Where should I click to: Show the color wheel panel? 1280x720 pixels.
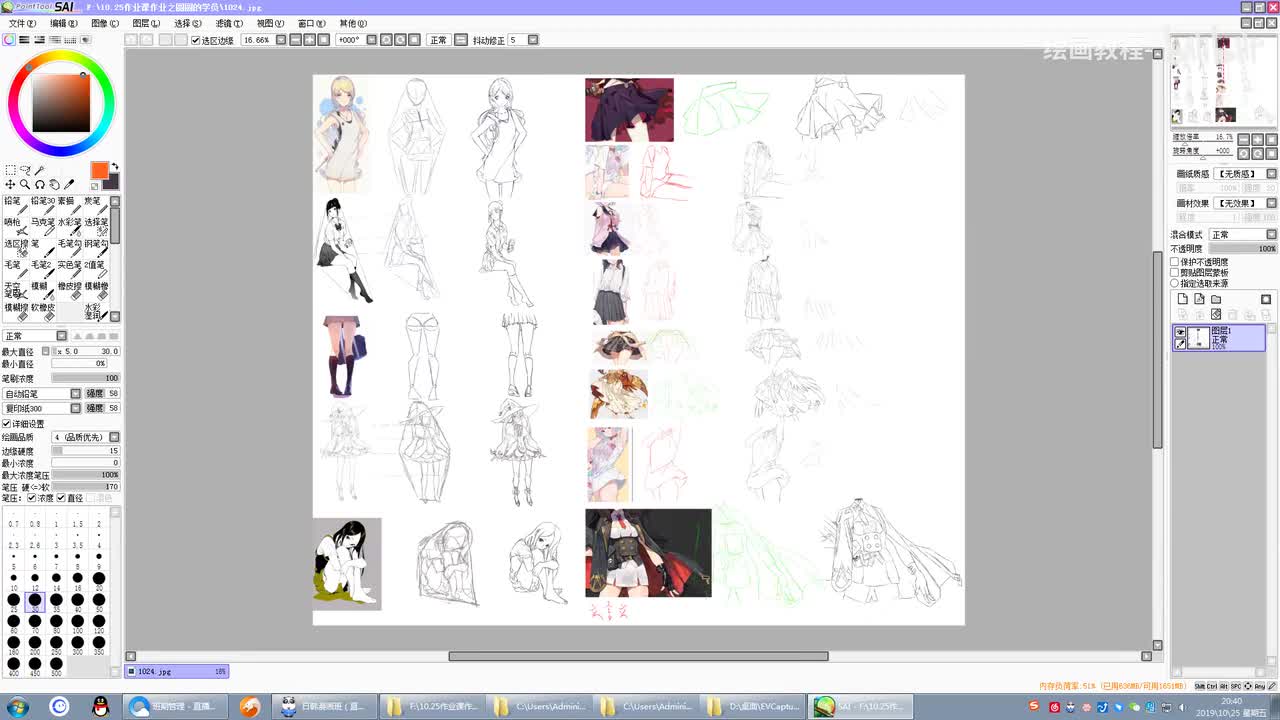[x=9, y=40]
